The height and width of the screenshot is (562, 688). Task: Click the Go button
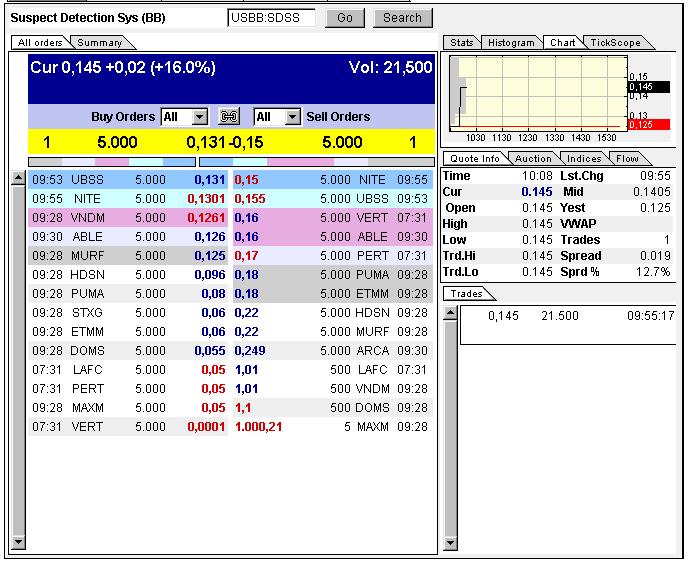click(x=345, y=18)
